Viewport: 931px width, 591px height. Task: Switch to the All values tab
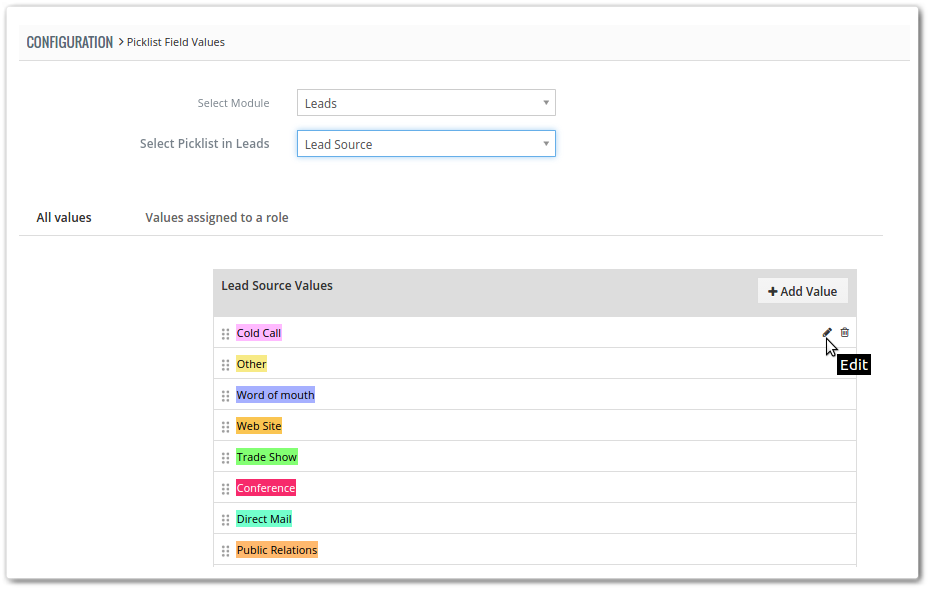coord(64,217)
